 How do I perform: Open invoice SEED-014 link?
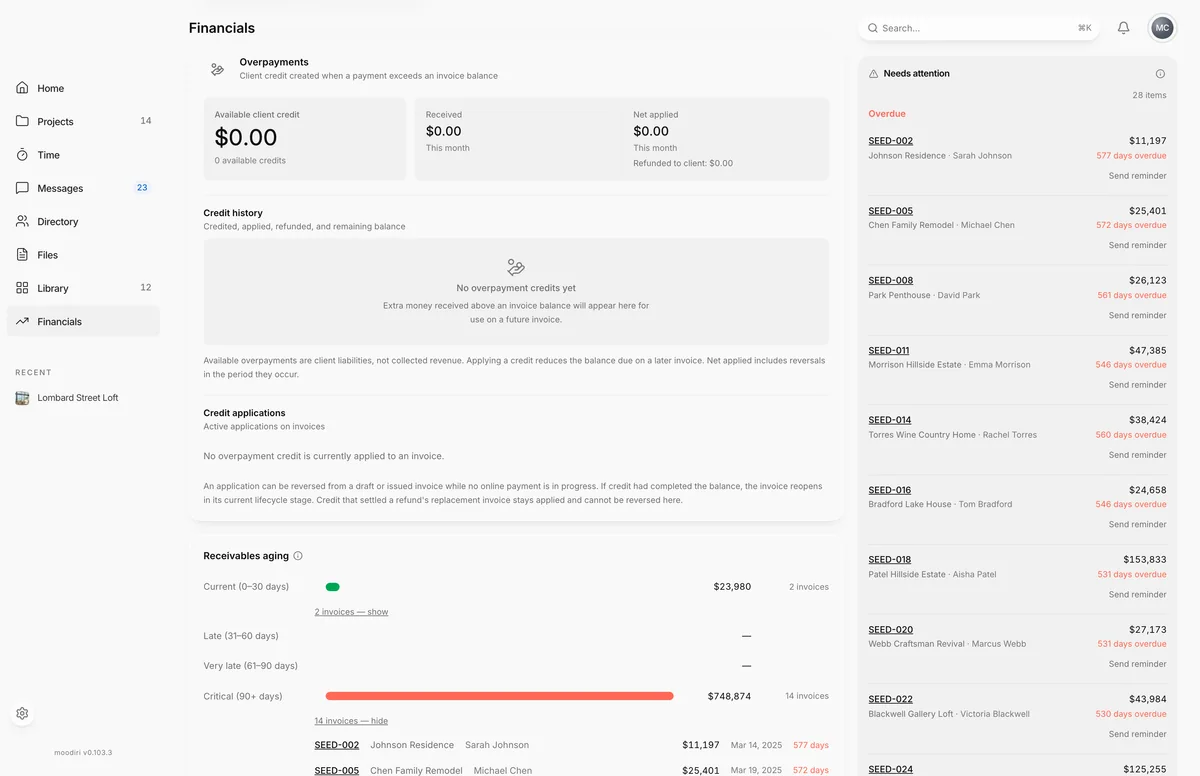[x=890, y=420]
